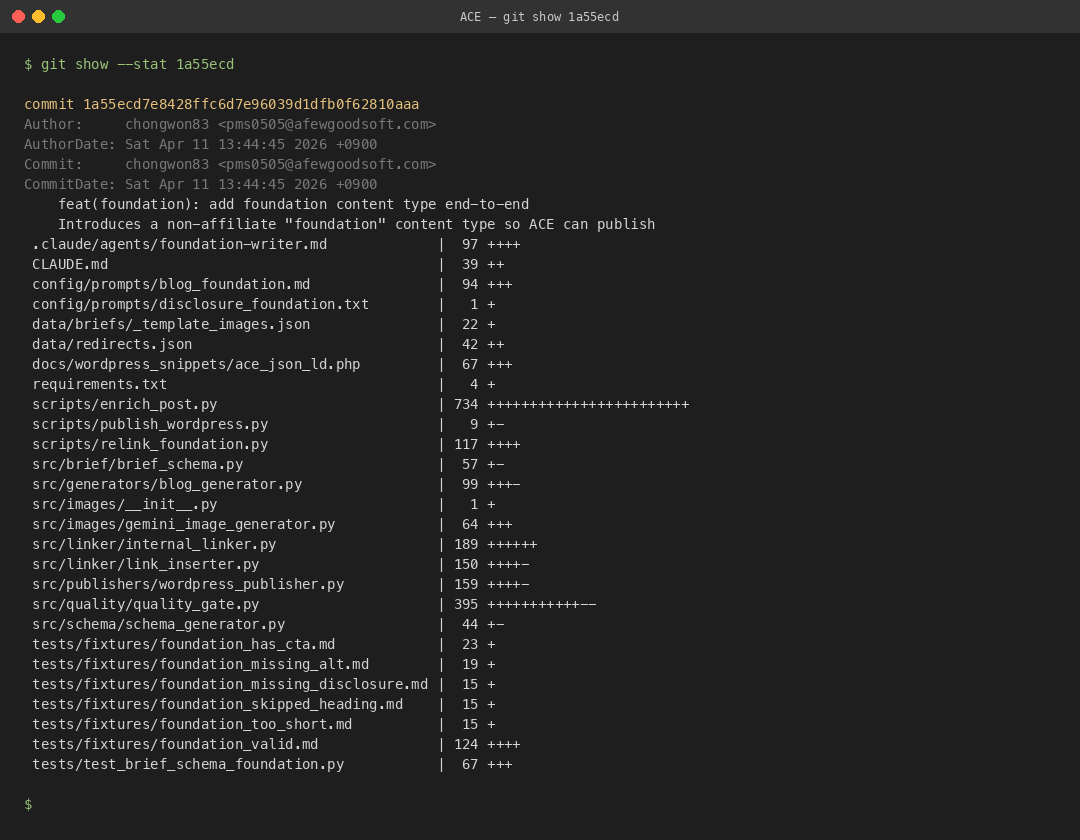Click the yellow commit hash line
This screenshot has width=1080, height=840.
(x=221, y=104)
